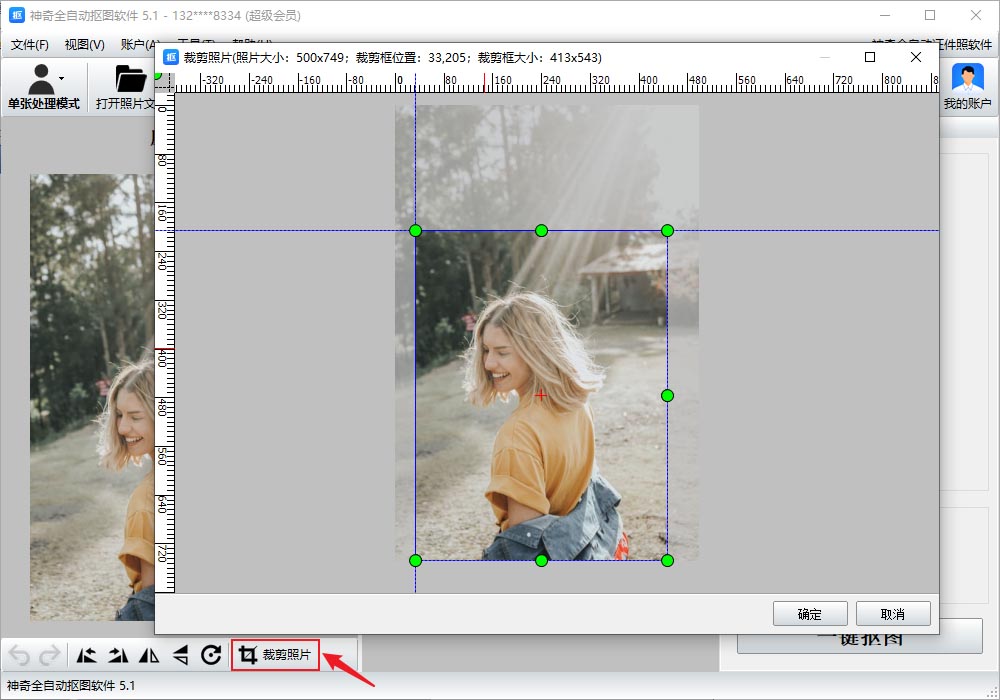Click the circular reset rotation icon
The image size is (1000, 700).
211,656
